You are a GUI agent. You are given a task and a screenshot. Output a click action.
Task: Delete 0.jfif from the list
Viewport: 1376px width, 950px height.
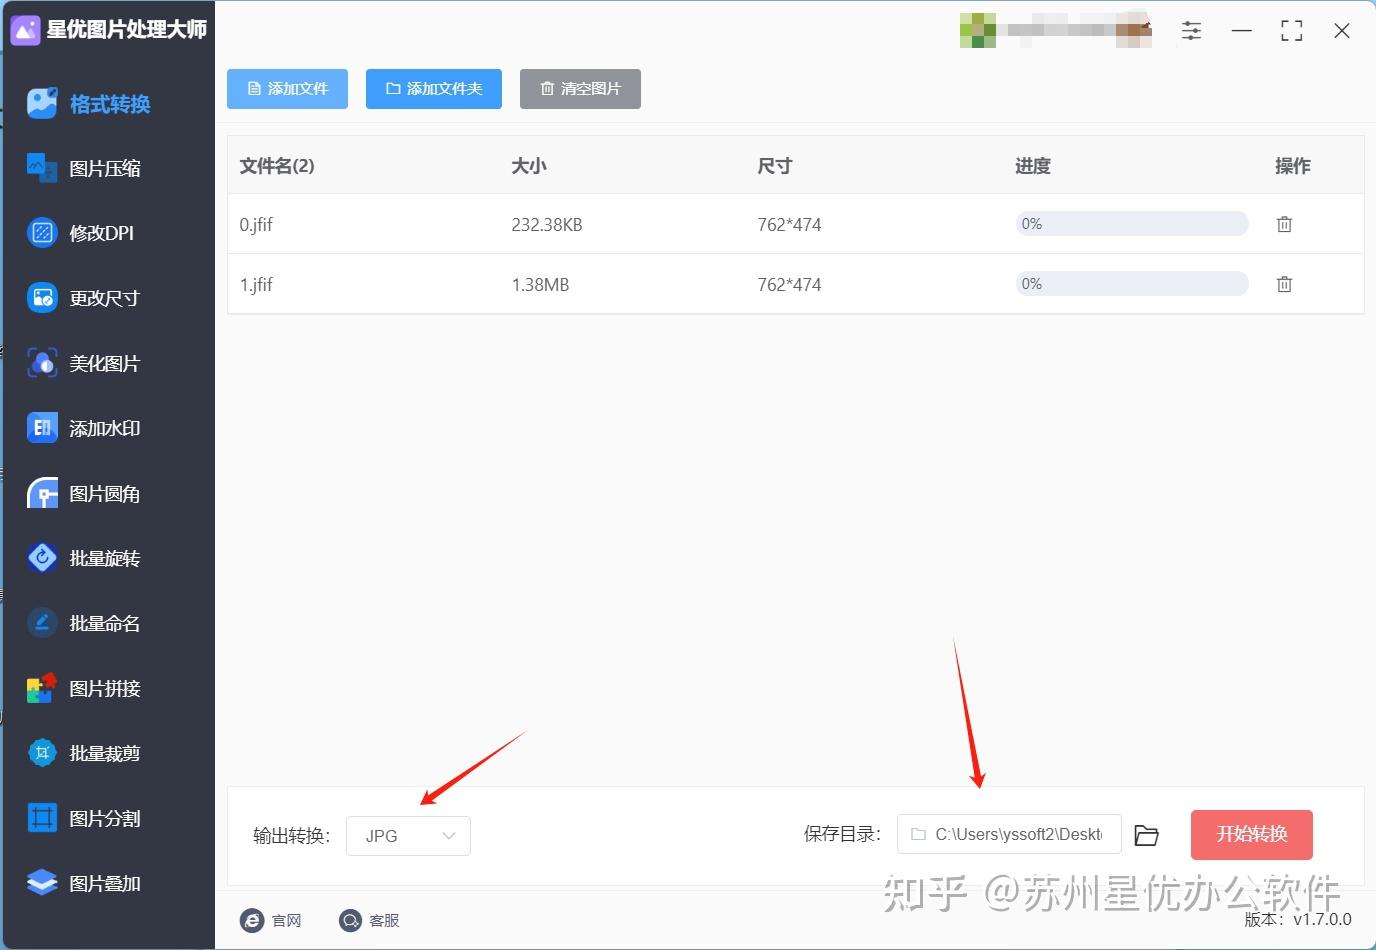point(1284,224)
